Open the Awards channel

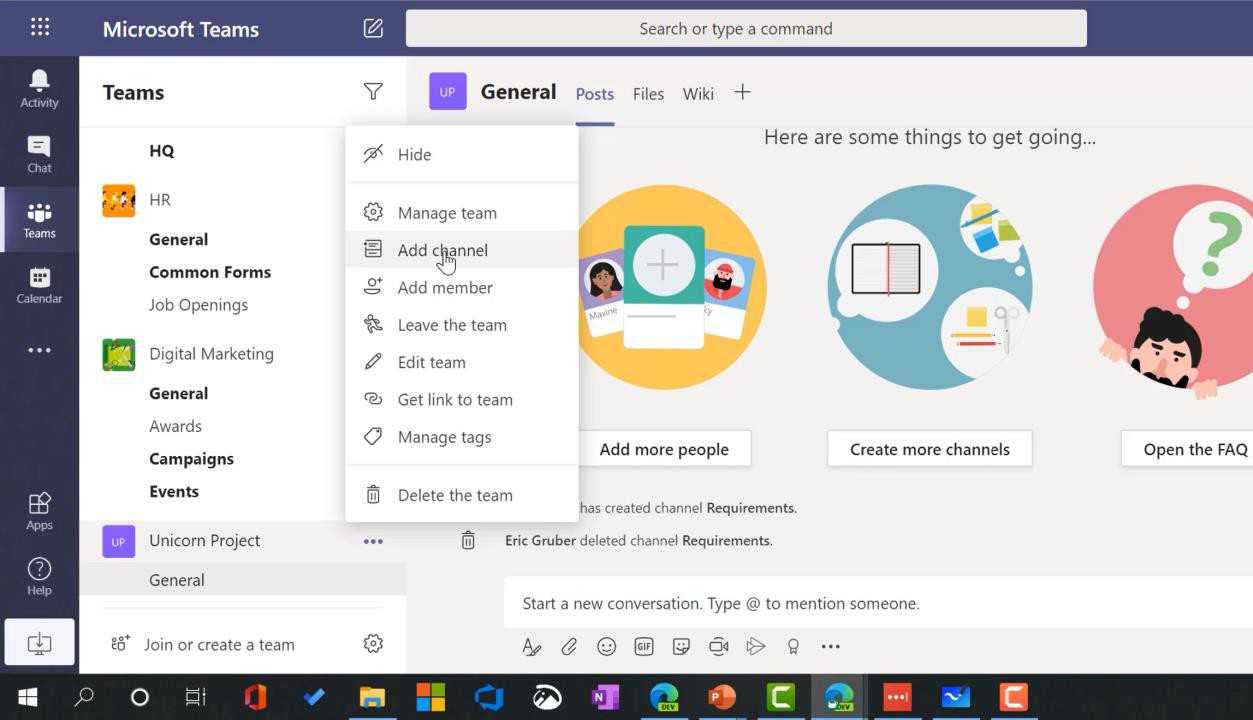[175, 426]
